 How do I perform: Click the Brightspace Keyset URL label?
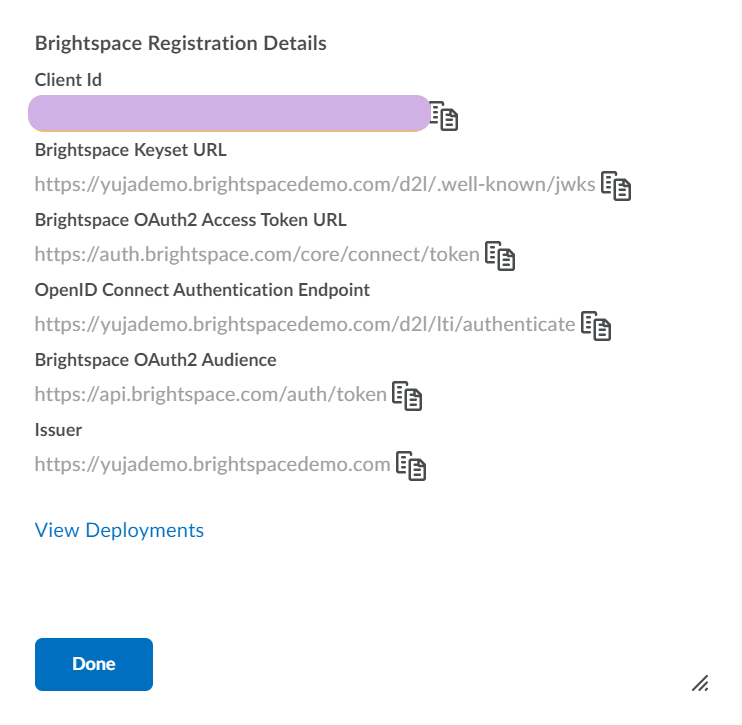pyautogui.click(x=130, y=150)
